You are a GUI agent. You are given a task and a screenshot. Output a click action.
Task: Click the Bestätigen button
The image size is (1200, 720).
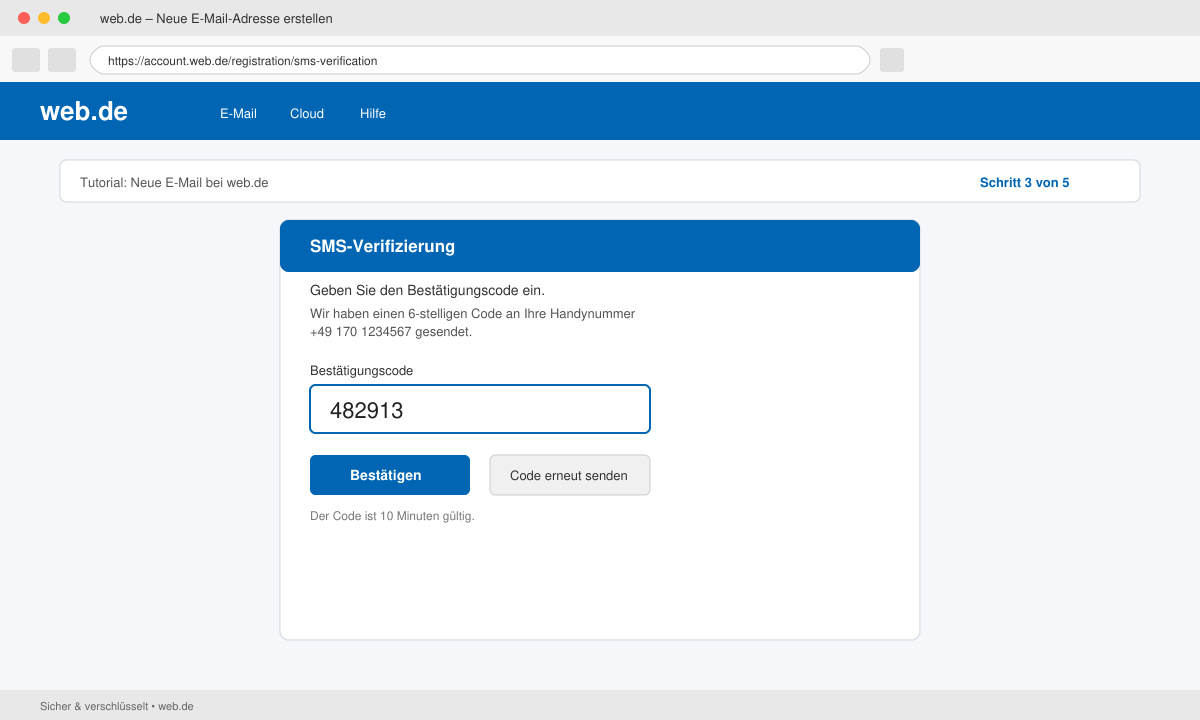tap(390, 475)
